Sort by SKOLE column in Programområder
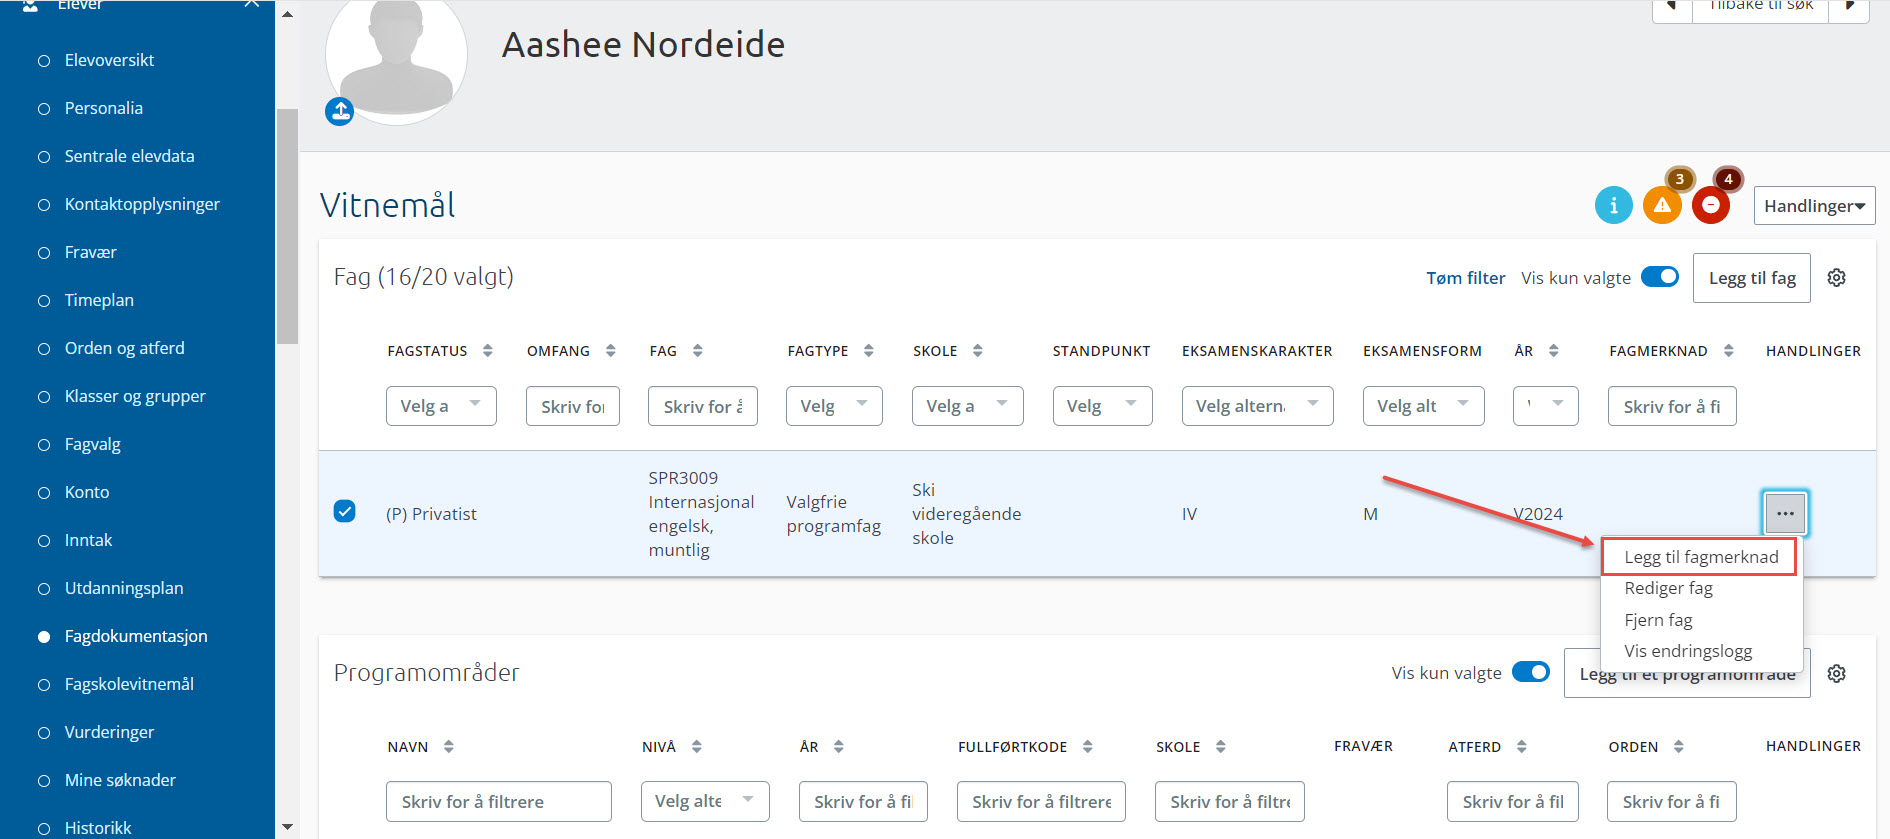Image resolution: width=1890 pixels, height=839 pixels. click(x=1220, y=747)
